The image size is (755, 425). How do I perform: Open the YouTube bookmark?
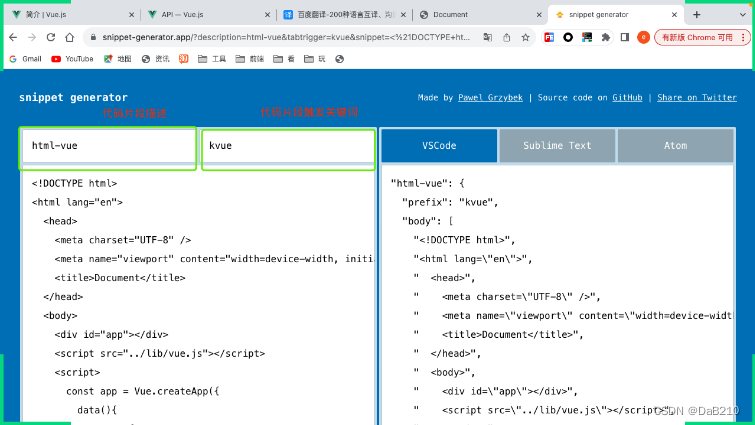click(72, 59)
